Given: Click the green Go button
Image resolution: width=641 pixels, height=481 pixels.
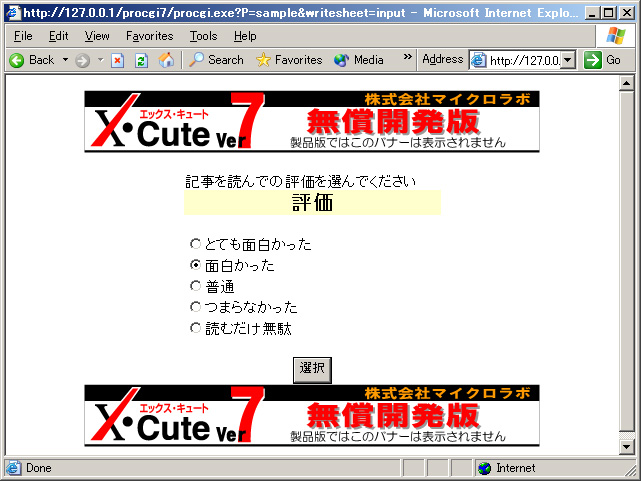Looking at the screenshot, I should [603, 60].
